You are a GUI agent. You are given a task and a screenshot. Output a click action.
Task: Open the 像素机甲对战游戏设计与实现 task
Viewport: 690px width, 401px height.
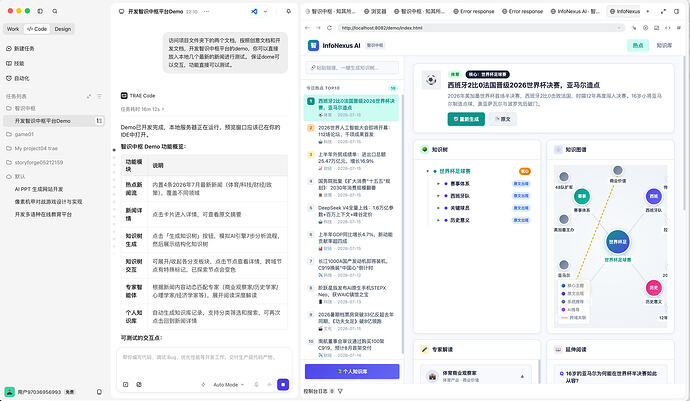tap(48, 202)
